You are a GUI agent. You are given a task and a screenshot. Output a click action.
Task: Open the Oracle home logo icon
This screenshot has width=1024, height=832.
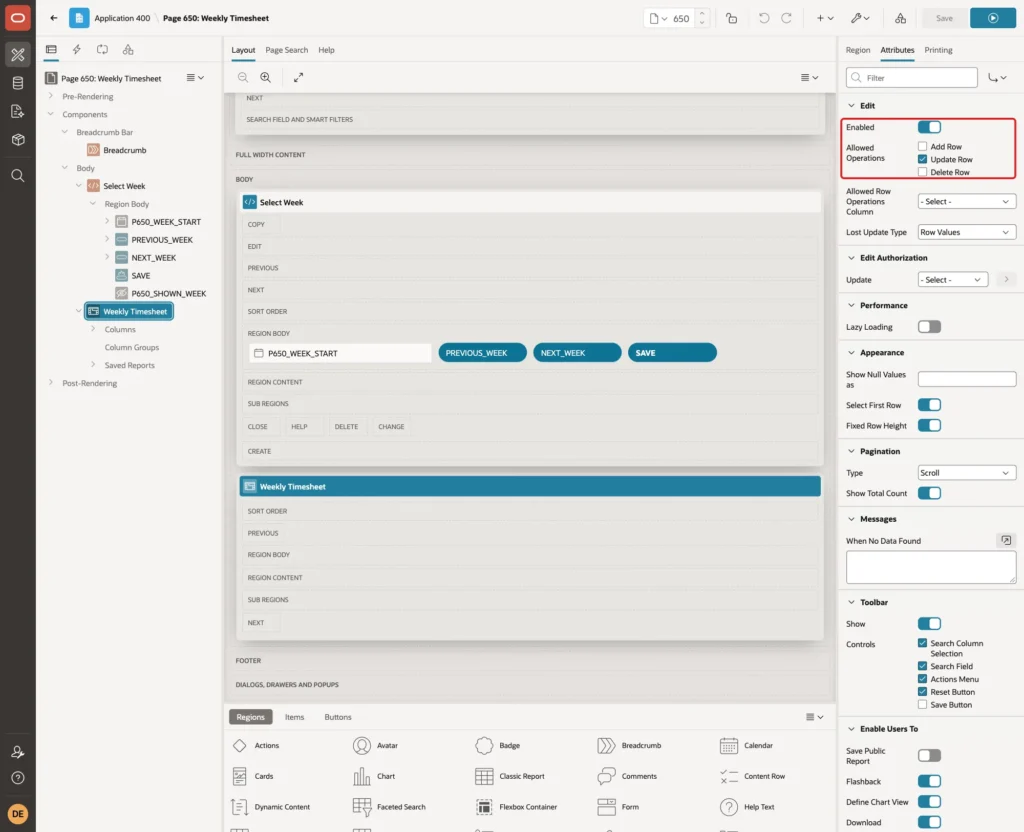click(18, 18)
